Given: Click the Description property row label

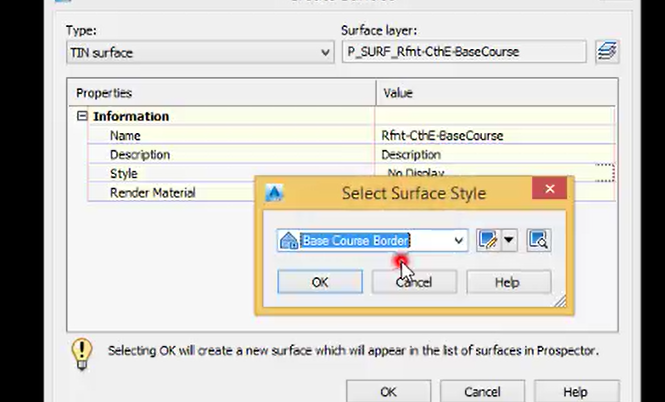Looking at the screenshot, I should 140,155.
